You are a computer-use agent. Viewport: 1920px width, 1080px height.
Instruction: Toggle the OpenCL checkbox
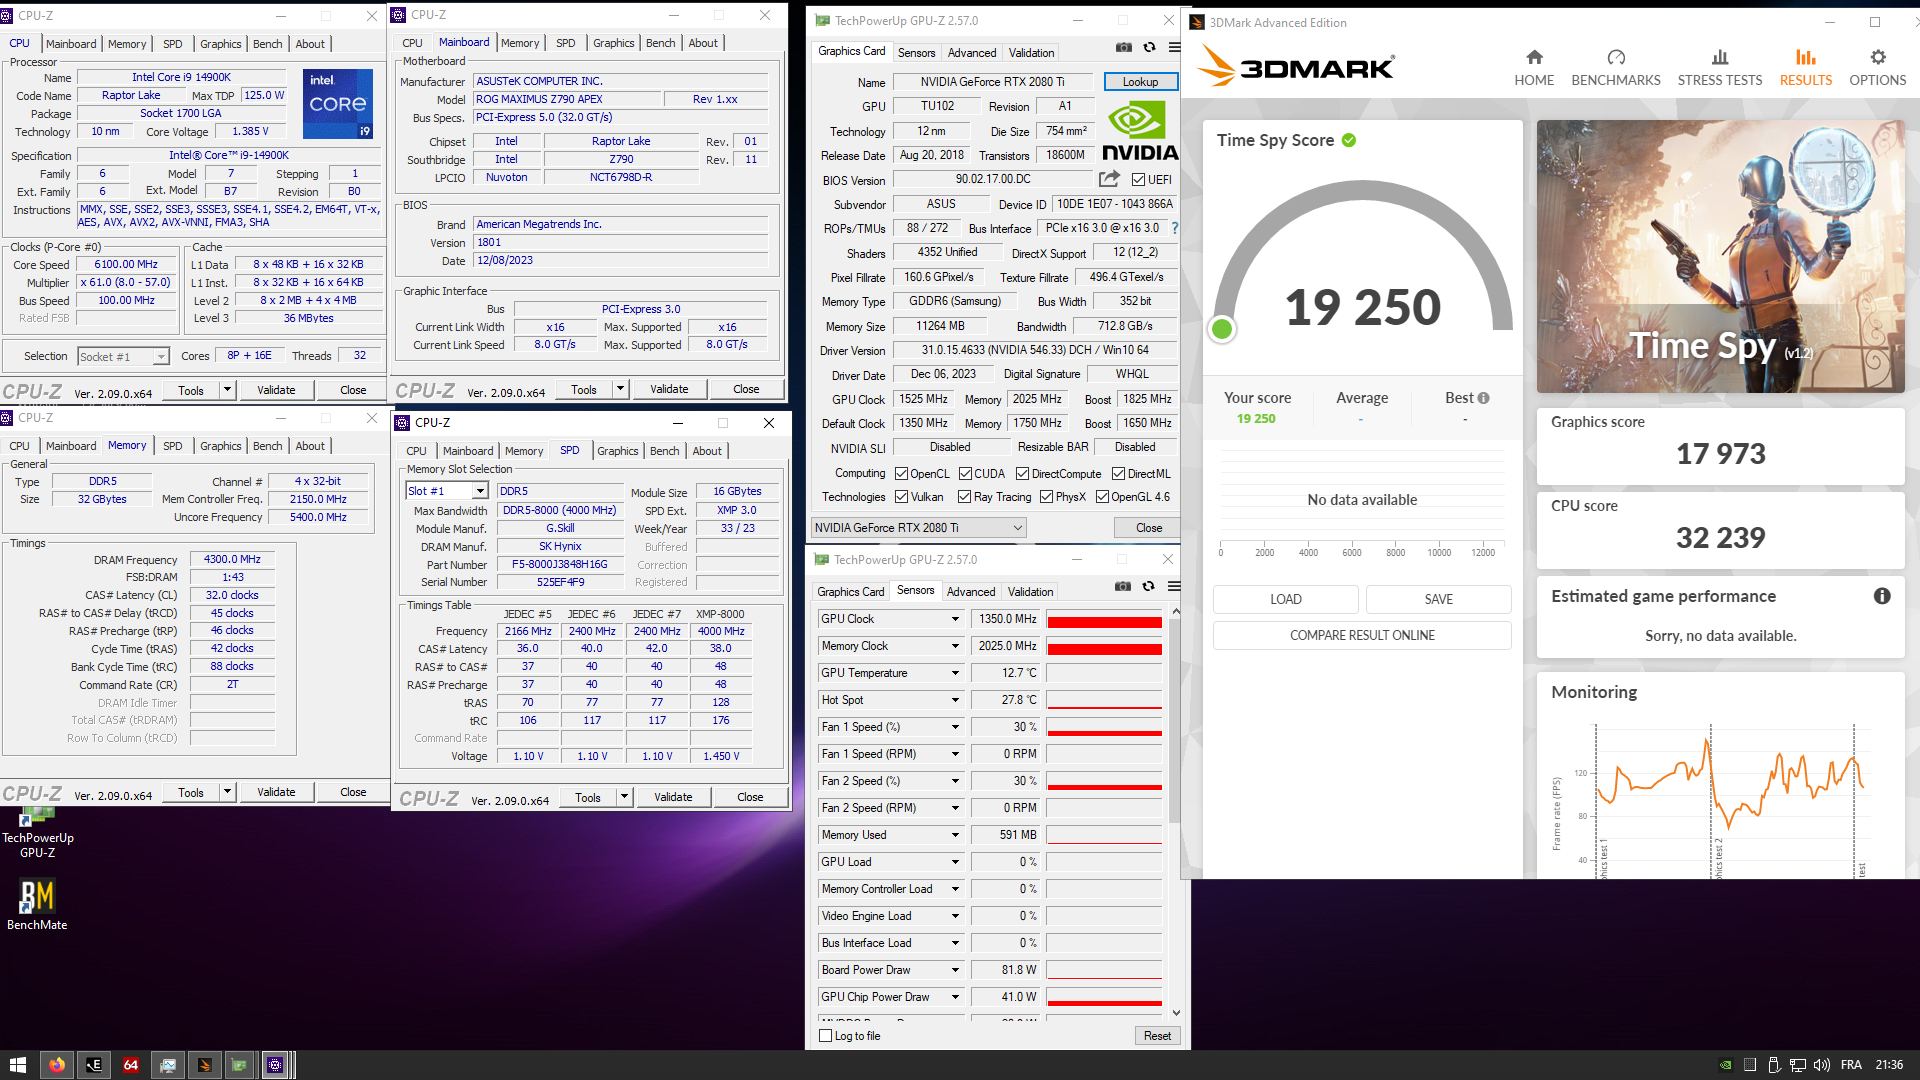point(902,474)
